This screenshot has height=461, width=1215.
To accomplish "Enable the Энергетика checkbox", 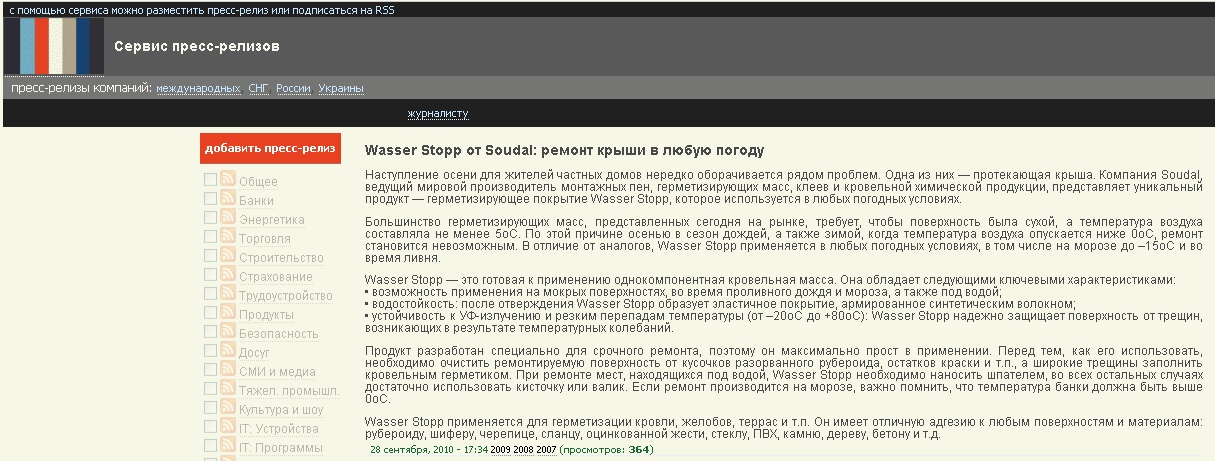I will [x=211, y=218].
